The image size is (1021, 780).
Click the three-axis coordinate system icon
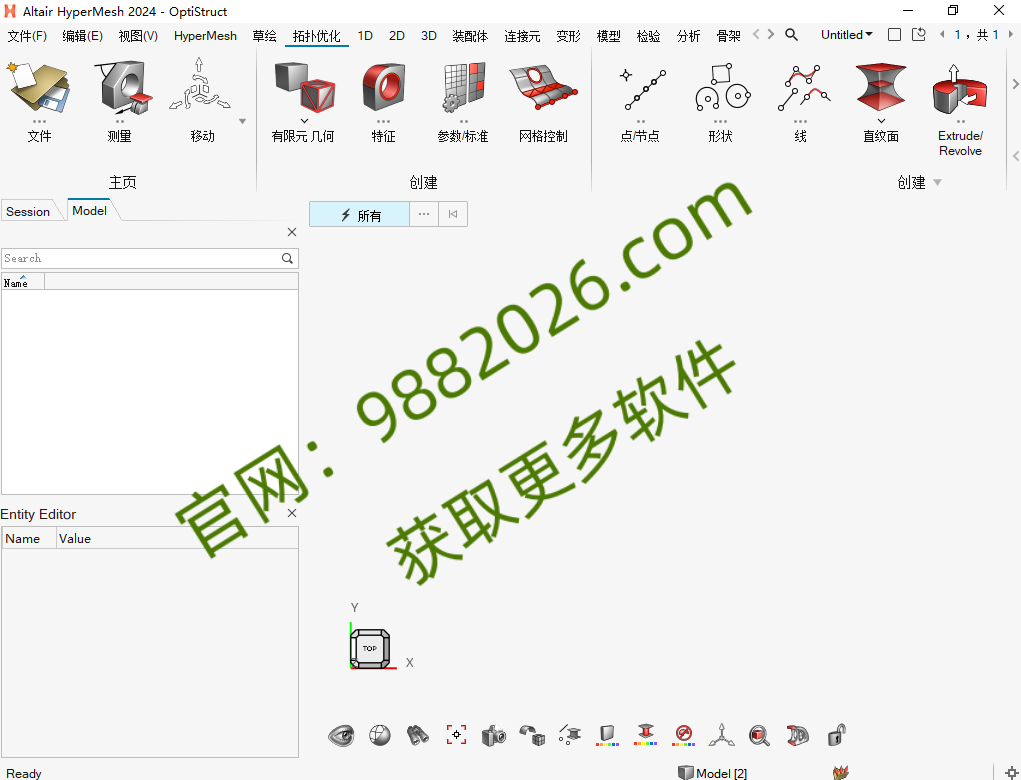(721, 736)
